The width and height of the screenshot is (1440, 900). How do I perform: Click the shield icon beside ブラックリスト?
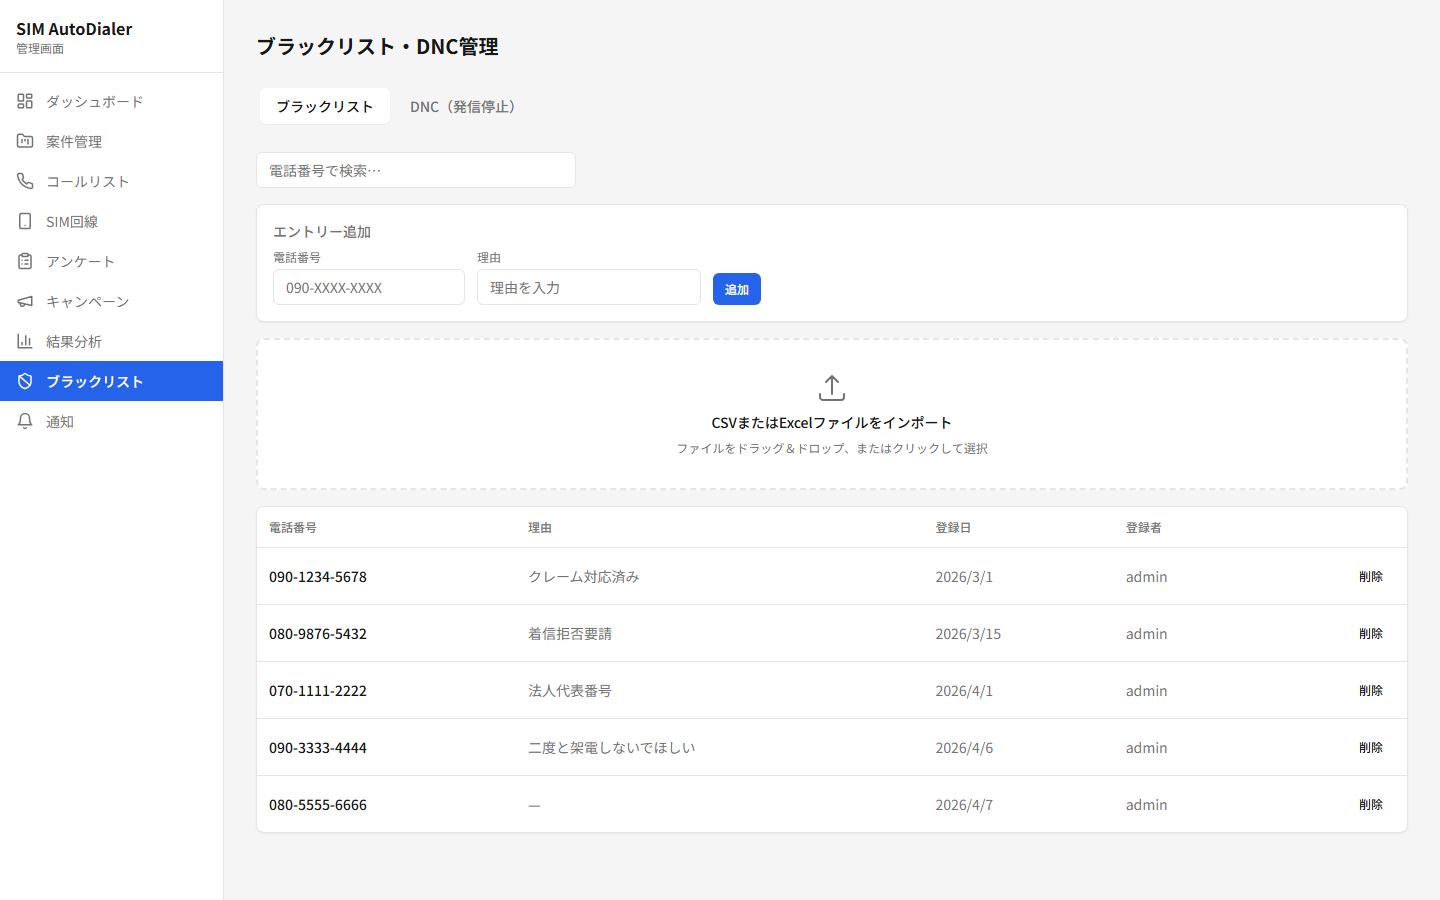click(25, 381)
